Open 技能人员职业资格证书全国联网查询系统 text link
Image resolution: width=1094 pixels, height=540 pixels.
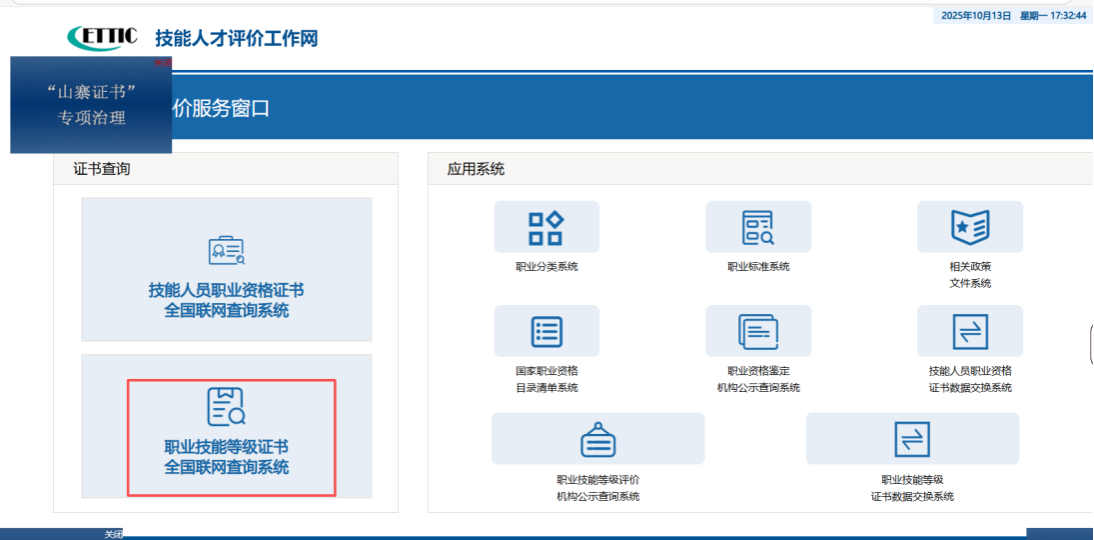point(226,300)
